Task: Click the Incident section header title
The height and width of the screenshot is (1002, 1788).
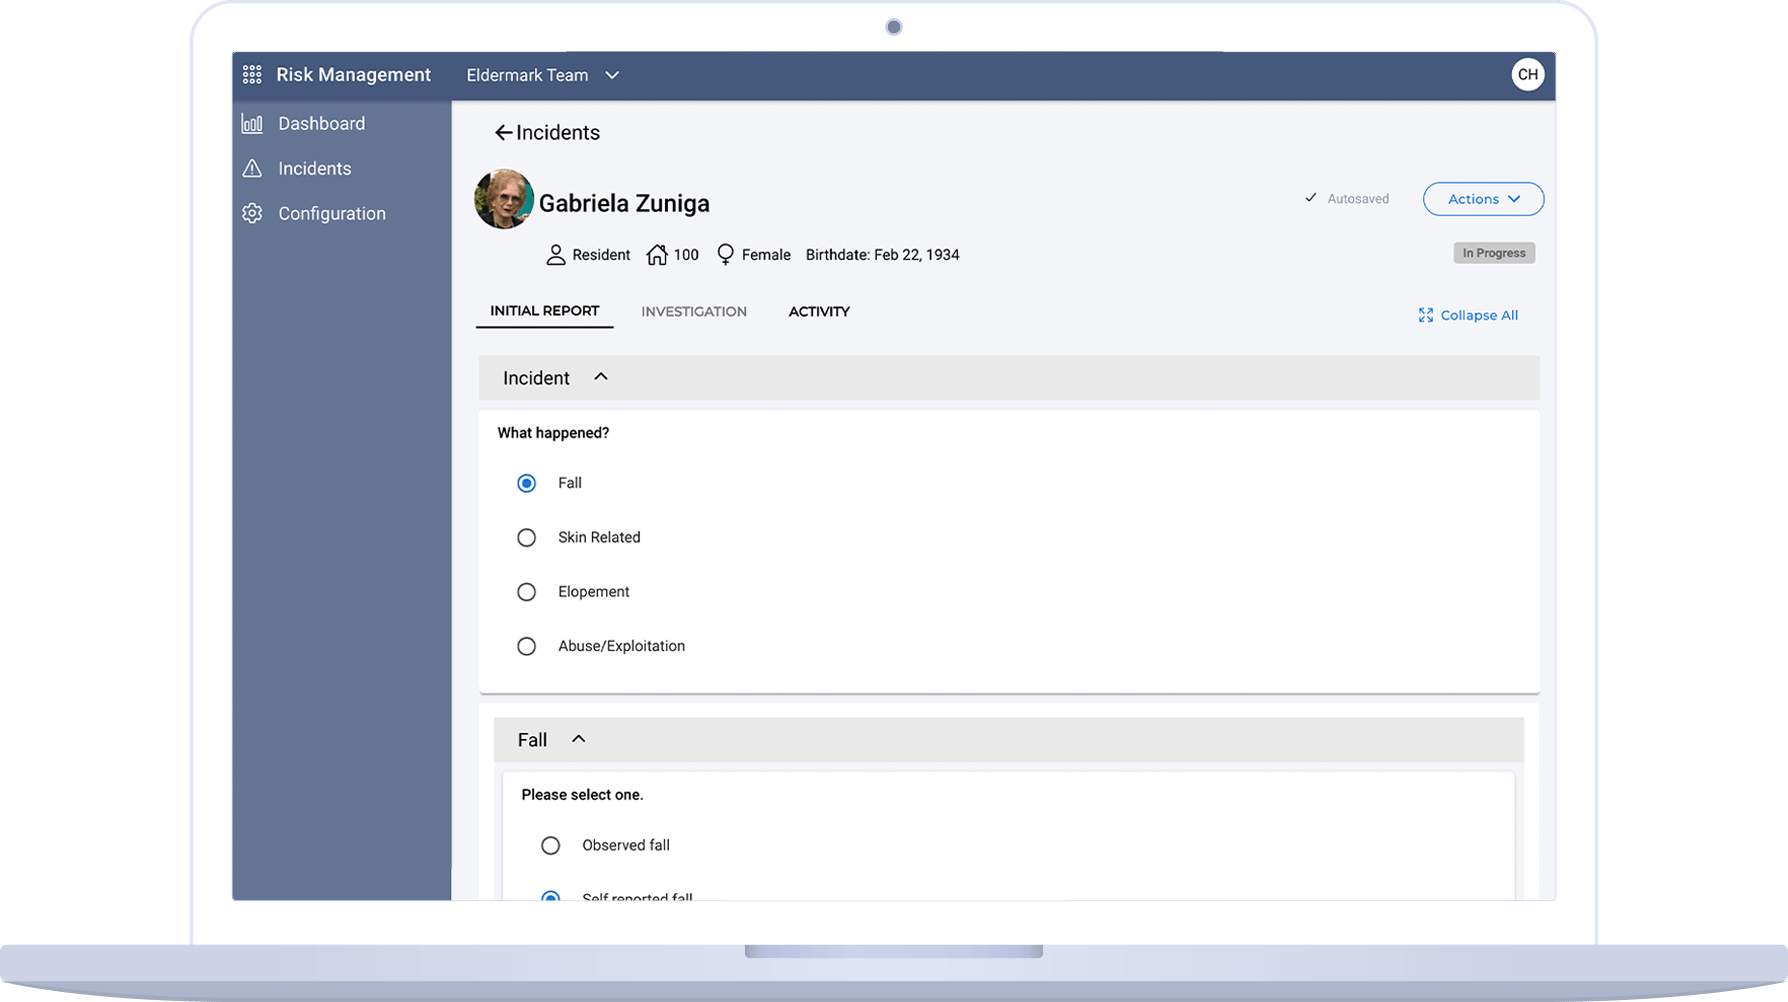Action: coord(536,378)
